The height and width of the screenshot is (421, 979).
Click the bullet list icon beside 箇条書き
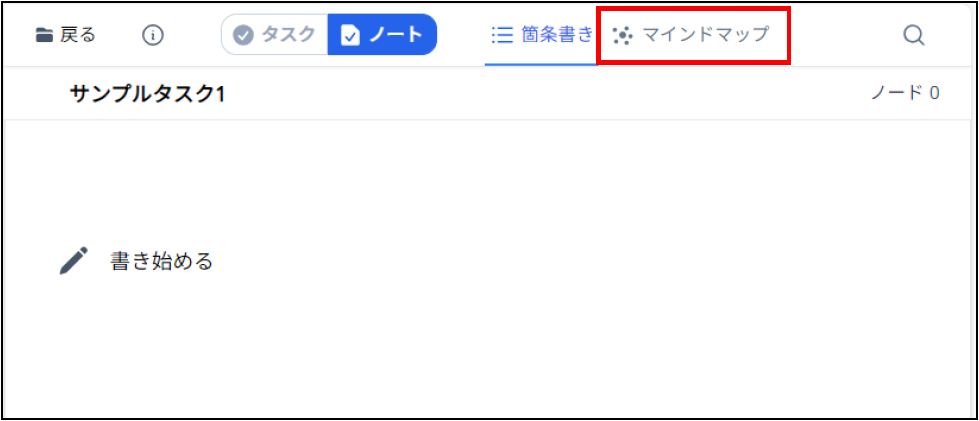[x=502, y=34]
